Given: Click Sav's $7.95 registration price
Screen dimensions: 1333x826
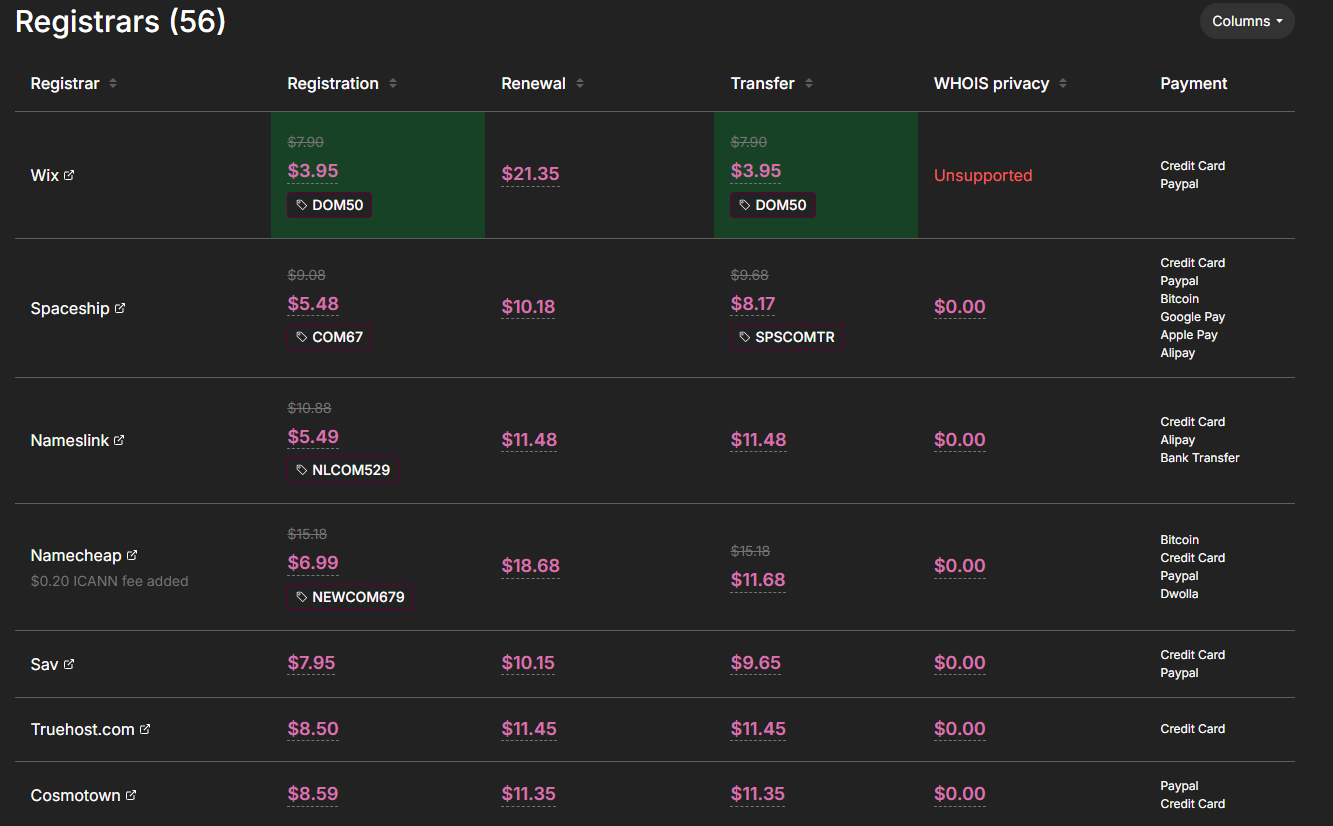Looking at the screenshot, I should (x=311, y=663).
